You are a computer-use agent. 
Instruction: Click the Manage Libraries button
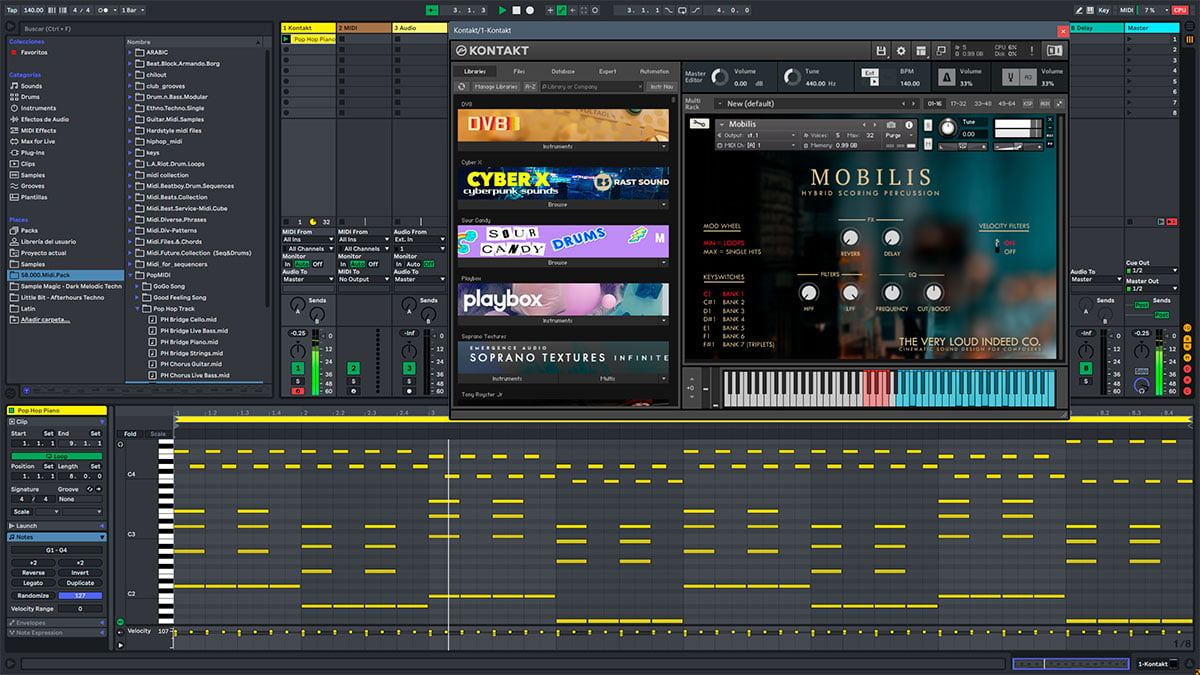pos(496,87)
